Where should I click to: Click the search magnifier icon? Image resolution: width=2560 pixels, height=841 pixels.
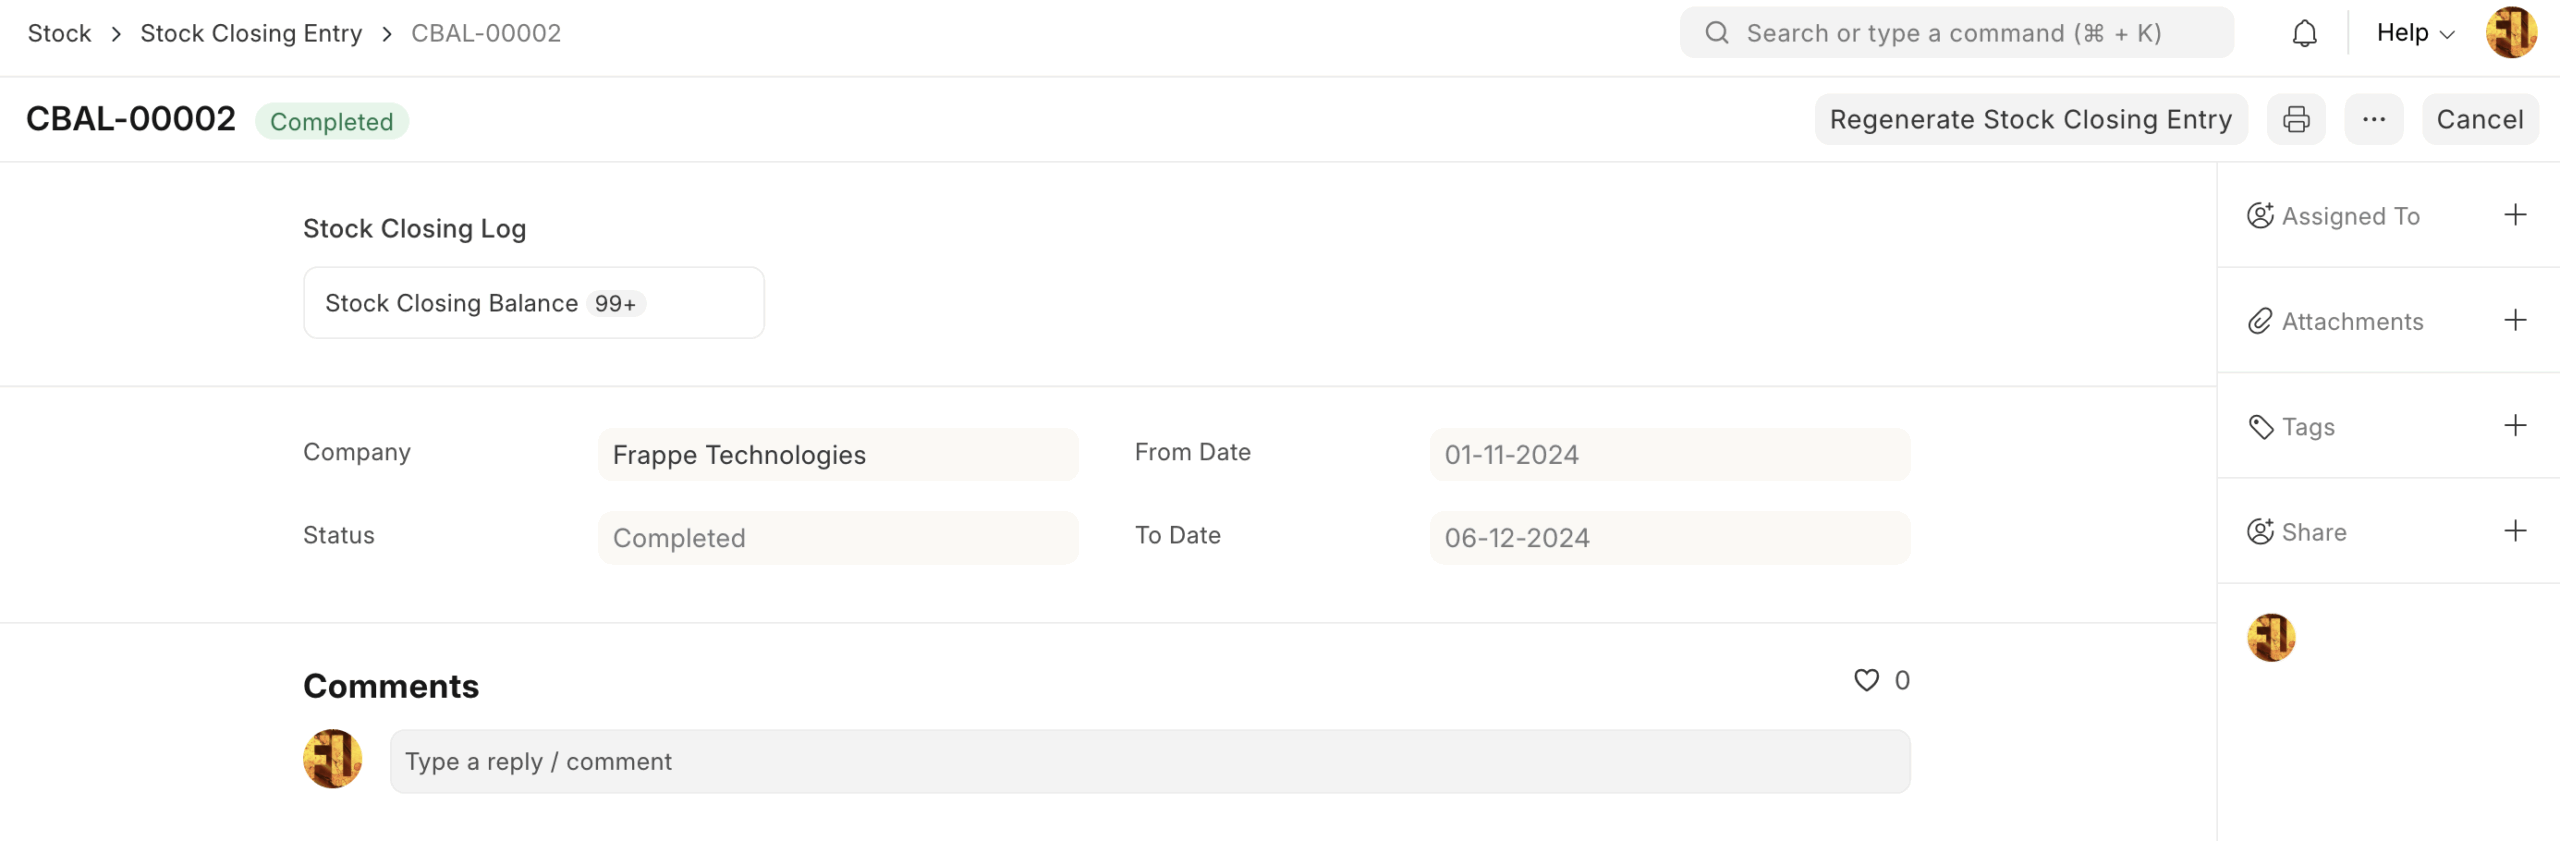pyautogui.click(x=1717, y=33)
